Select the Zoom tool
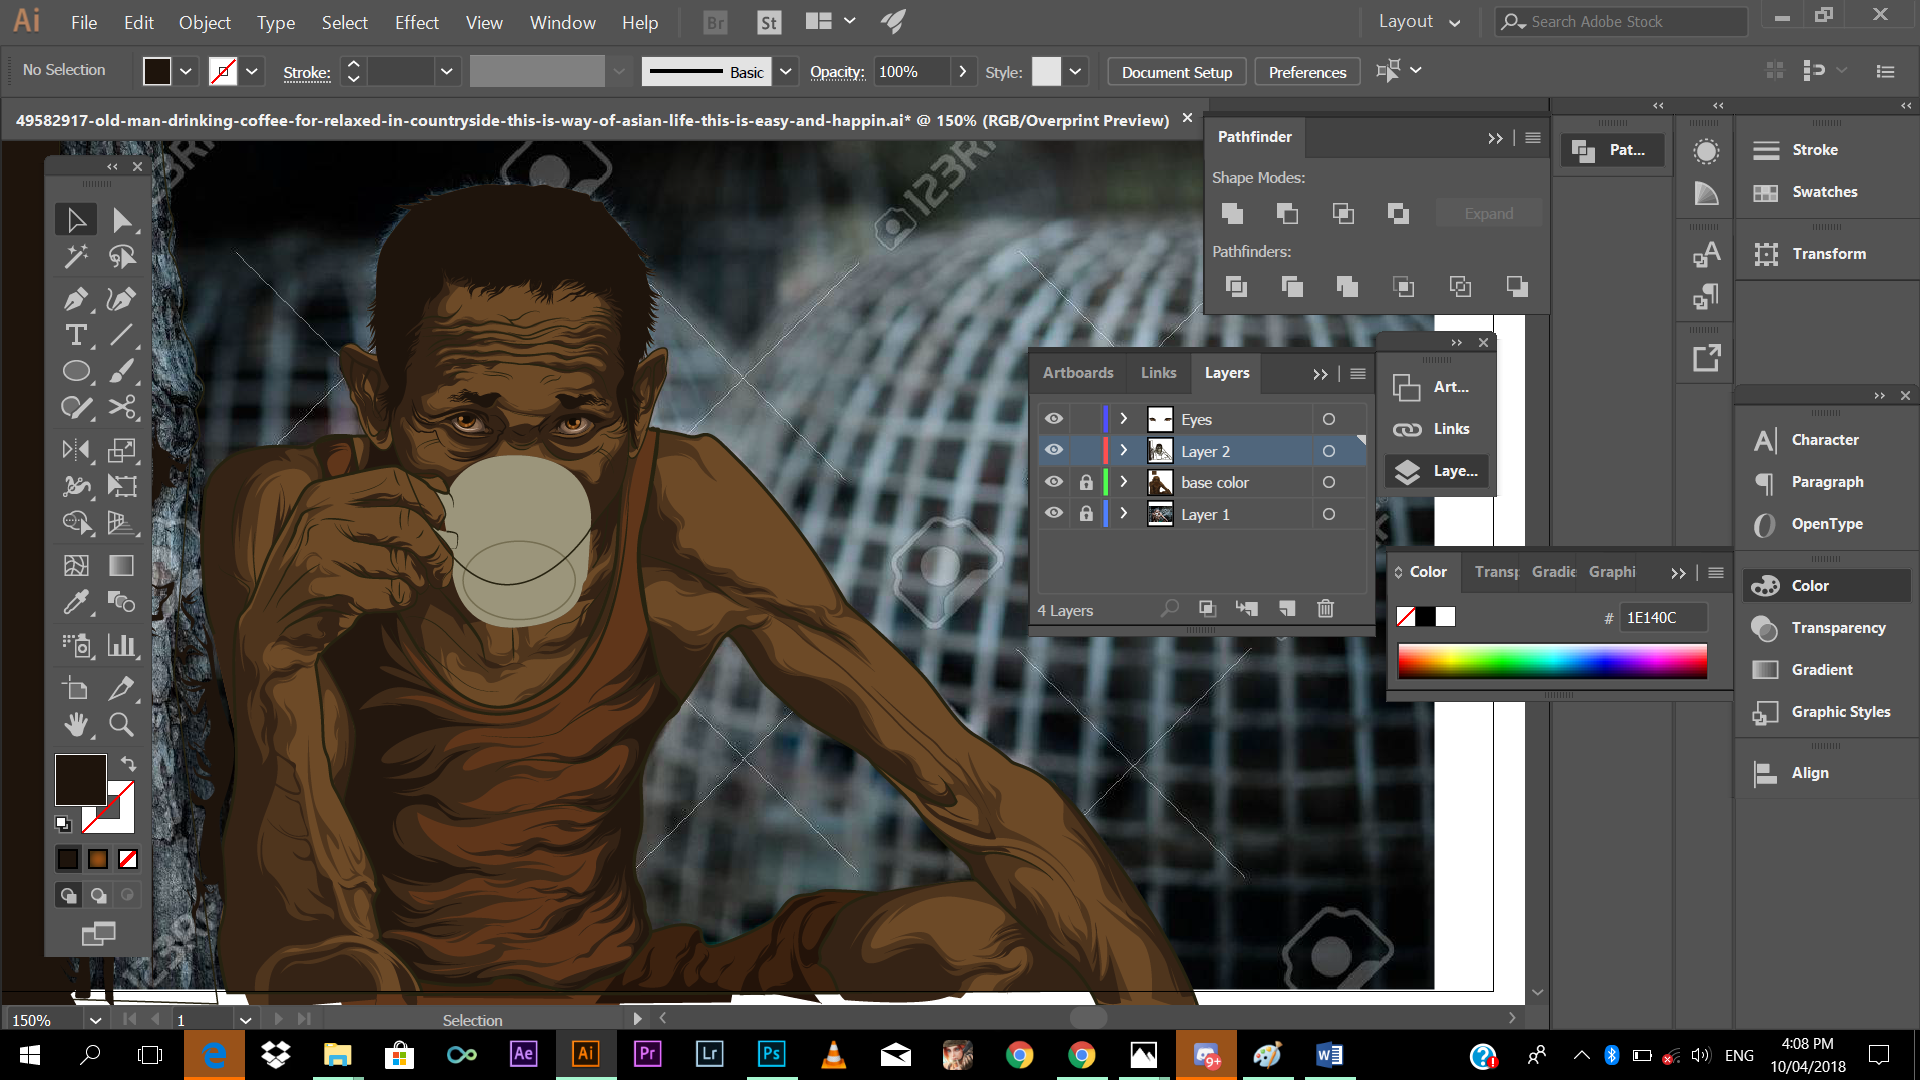 pyautogui.click(x=122, y=724)
